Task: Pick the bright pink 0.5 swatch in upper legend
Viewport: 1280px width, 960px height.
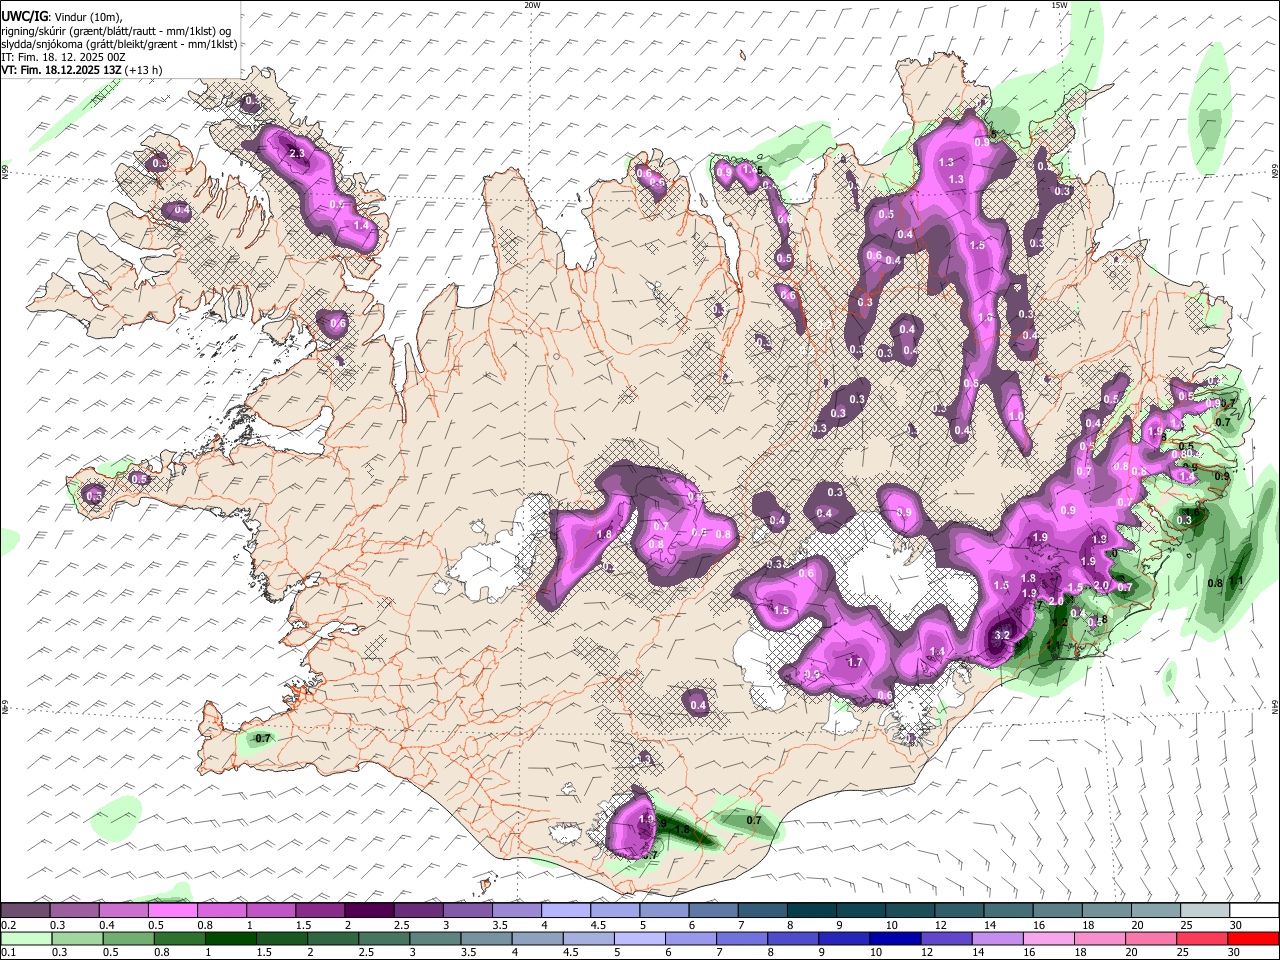Action: click(172, 911)
